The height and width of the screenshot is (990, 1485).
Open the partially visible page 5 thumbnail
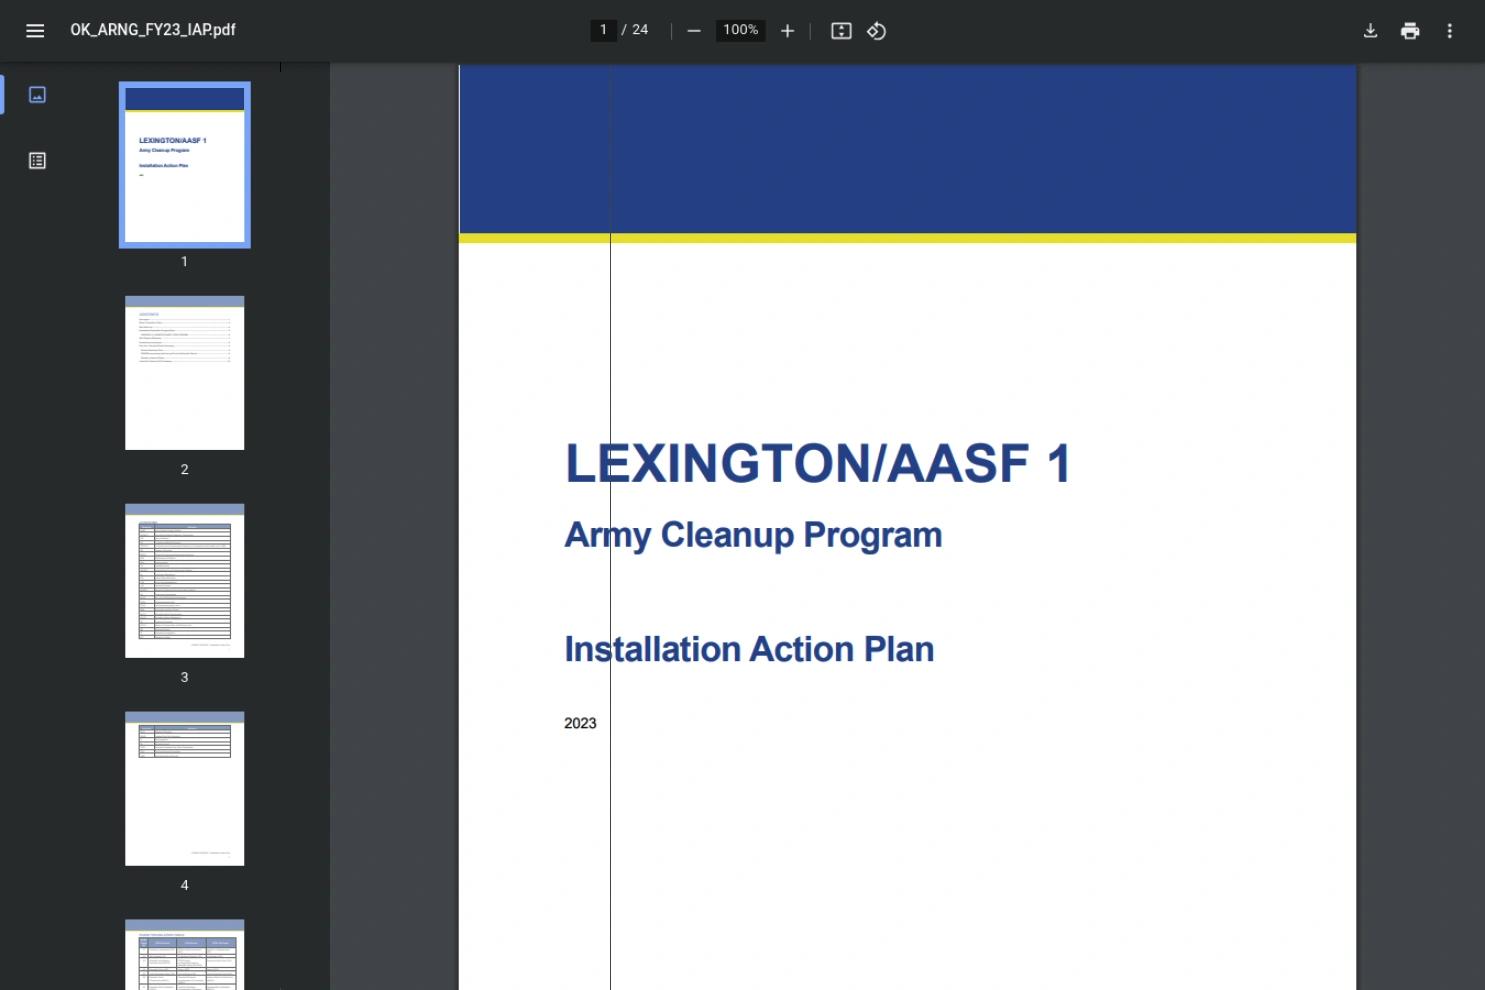click(185, 955)
